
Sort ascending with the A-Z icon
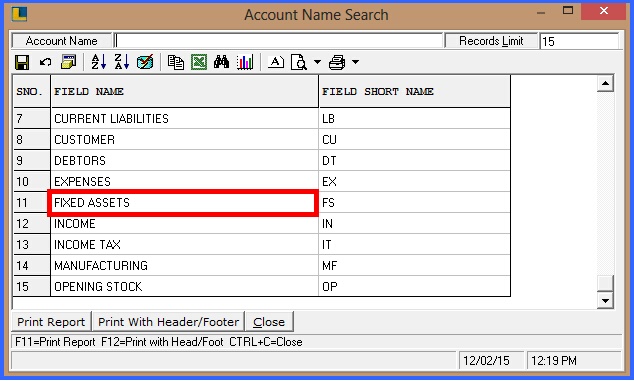pyautogui.click(x=99, y=62)
